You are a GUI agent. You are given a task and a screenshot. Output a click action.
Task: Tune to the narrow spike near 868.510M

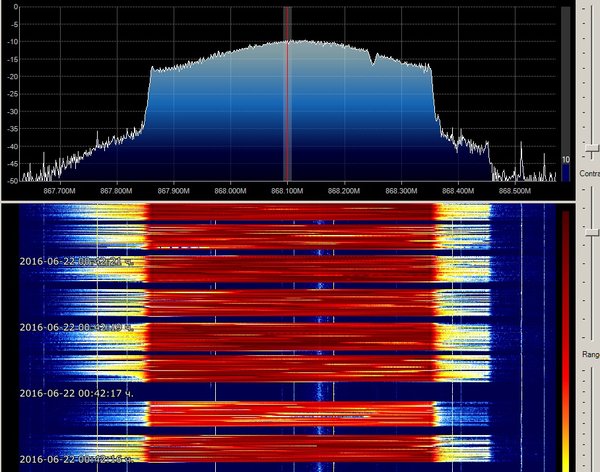pos(521,161)
